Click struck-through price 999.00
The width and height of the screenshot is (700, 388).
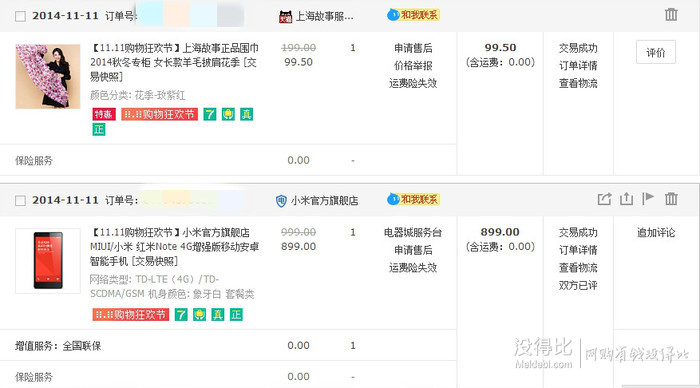(298, 232)
